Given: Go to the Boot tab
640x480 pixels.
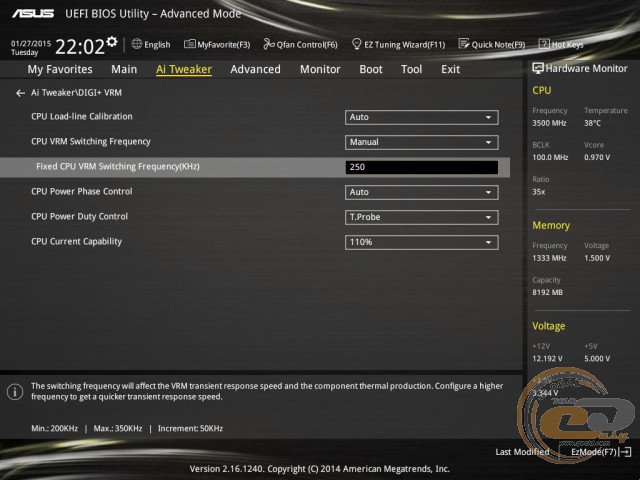Looking at the screenshot, I should pyautogui.click(x=371, y=69).
